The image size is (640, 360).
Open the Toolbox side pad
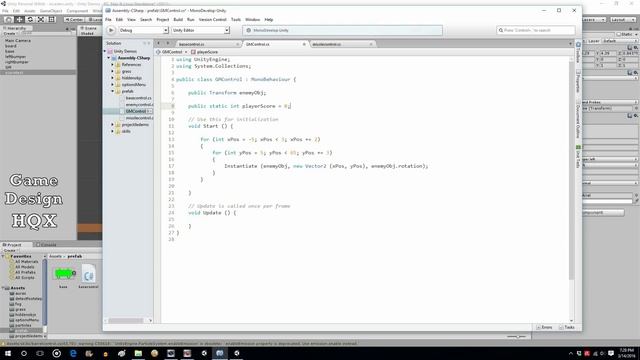pyautogui.click(x=578, y=52)
